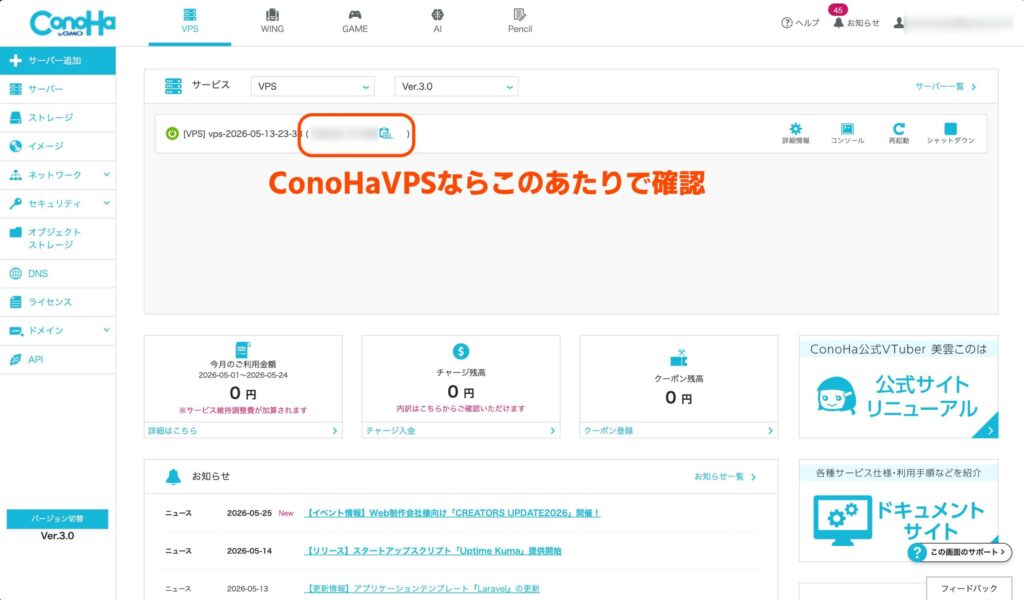Click the 2026-05-25 news date
The width and height of the screenshot is (1024, 600).
point(249,513)
